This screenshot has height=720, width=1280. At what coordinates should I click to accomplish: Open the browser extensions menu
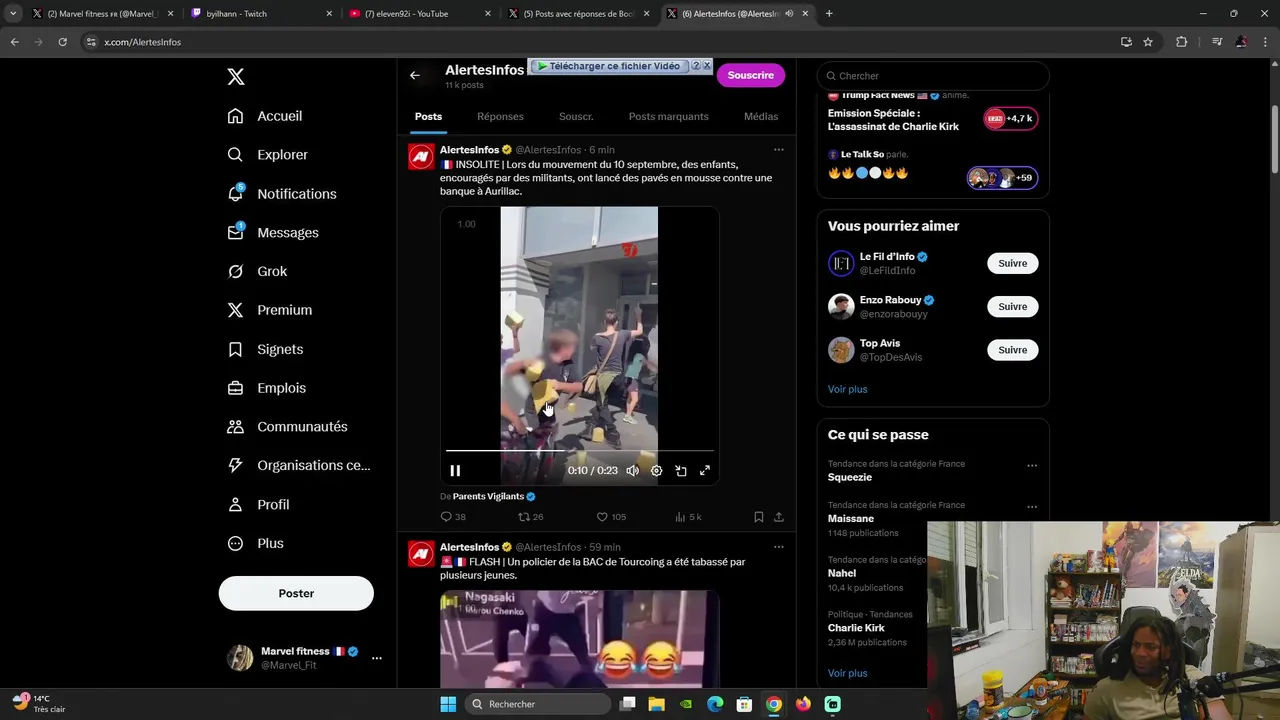(1181, 42)
